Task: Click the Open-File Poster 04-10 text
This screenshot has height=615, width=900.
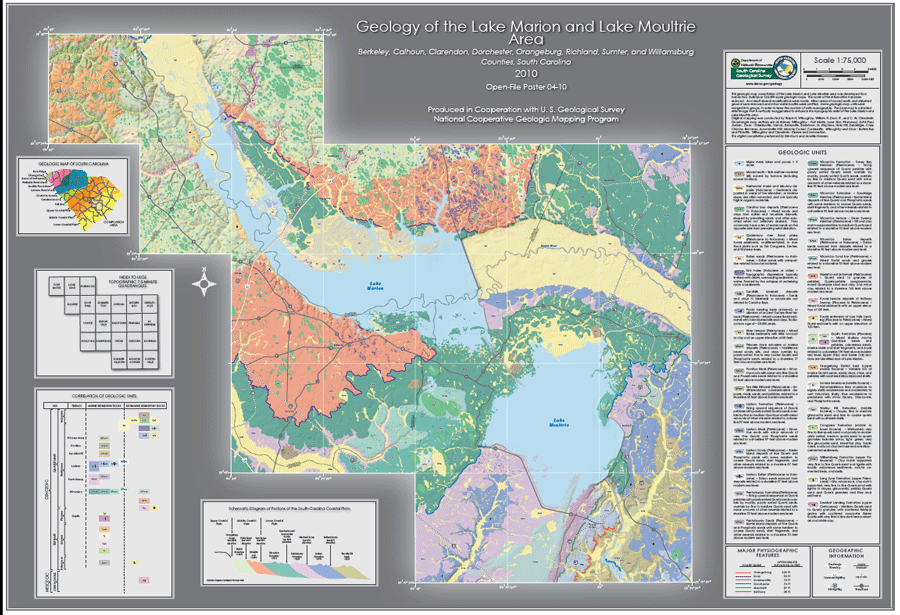Action: tap(518, 88)
